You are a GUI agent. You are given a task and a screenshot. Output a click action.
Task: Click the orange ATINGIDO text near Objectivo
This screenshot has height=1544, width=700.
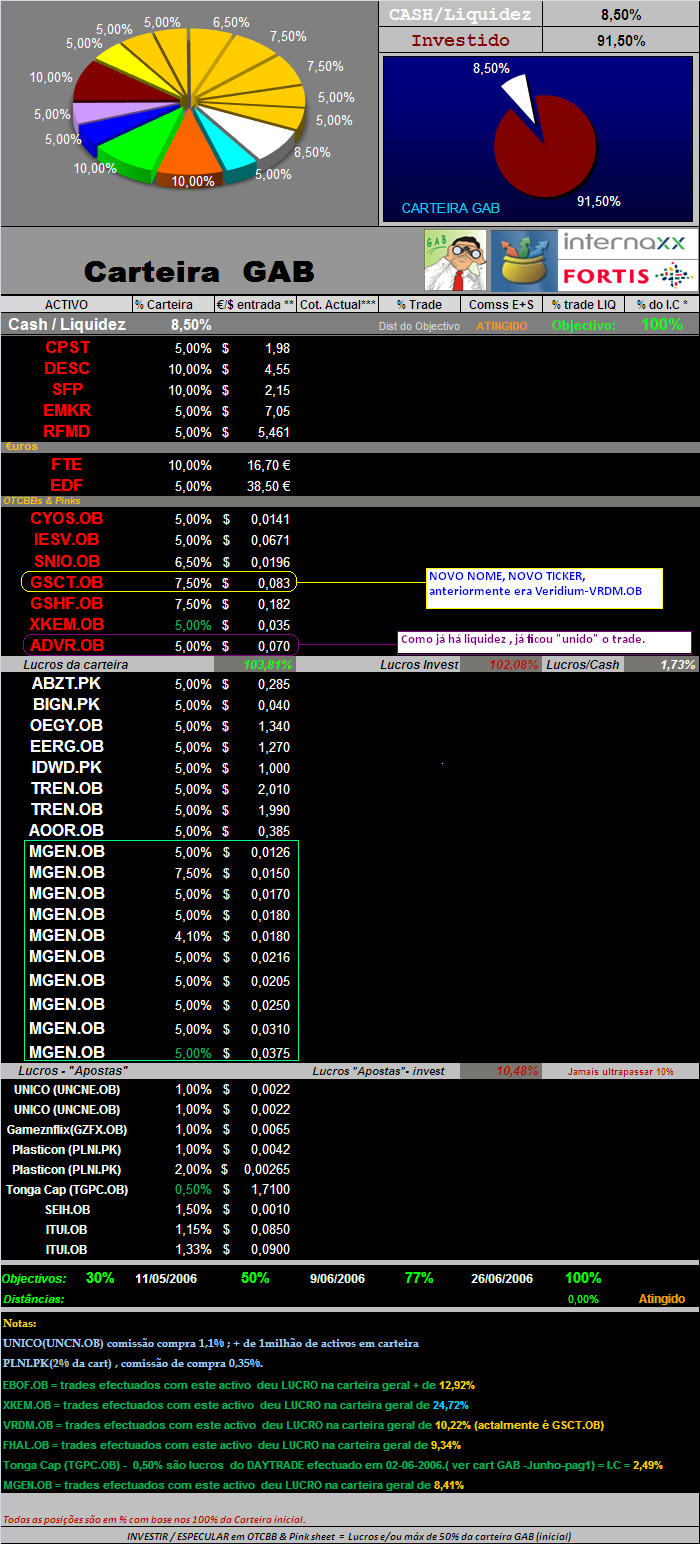(501, 326)
